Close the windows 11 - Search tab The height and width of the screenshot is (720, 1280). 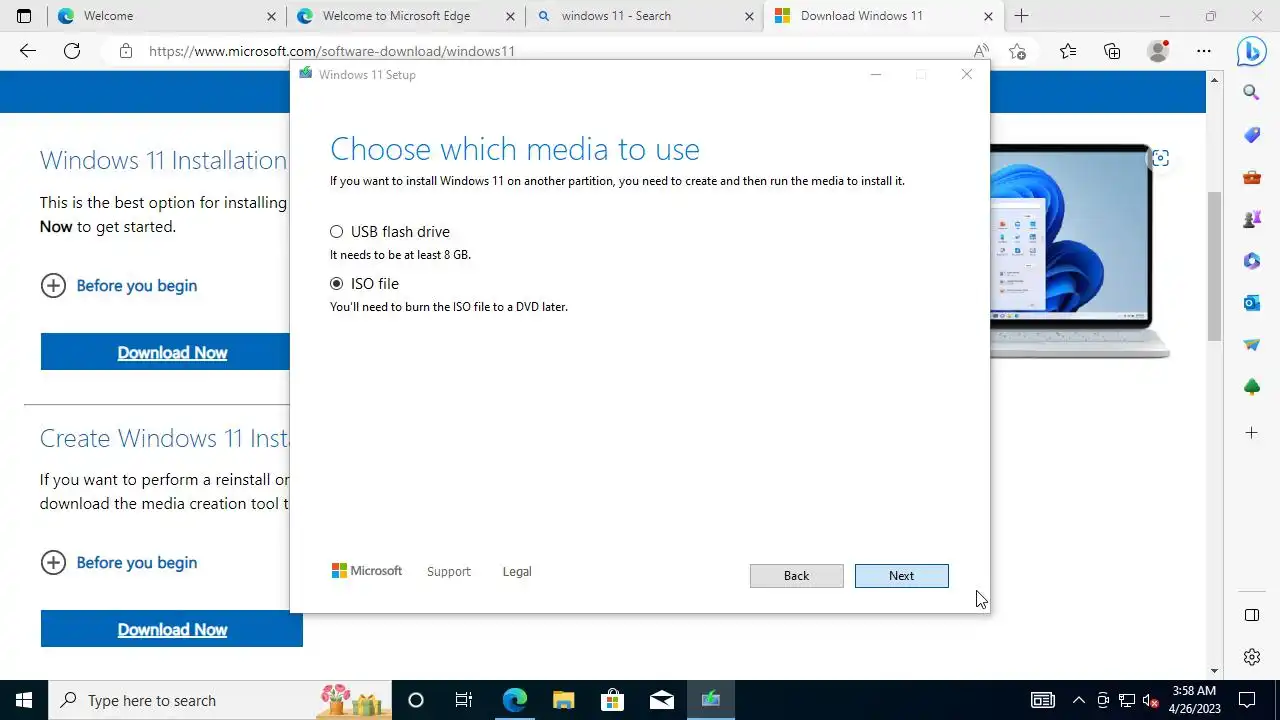(x=749, y=16)
